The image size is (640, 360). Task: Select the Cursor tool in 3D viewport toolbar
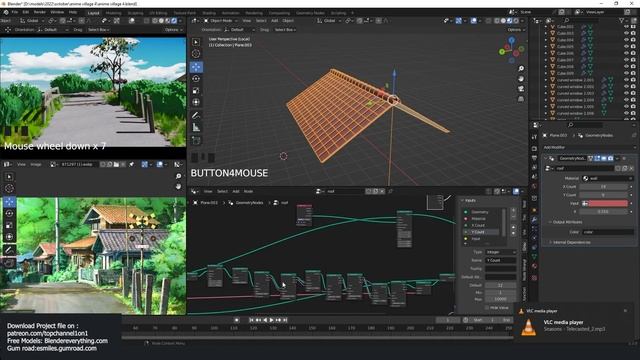pyautogui.click(x=196, y=53)
